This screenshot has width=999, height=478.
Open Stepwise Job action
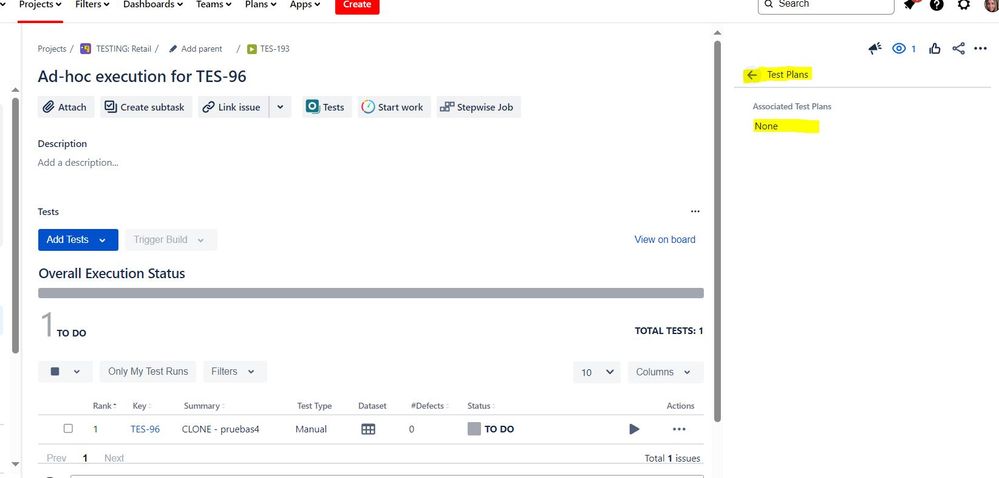[x=478, y=107]
